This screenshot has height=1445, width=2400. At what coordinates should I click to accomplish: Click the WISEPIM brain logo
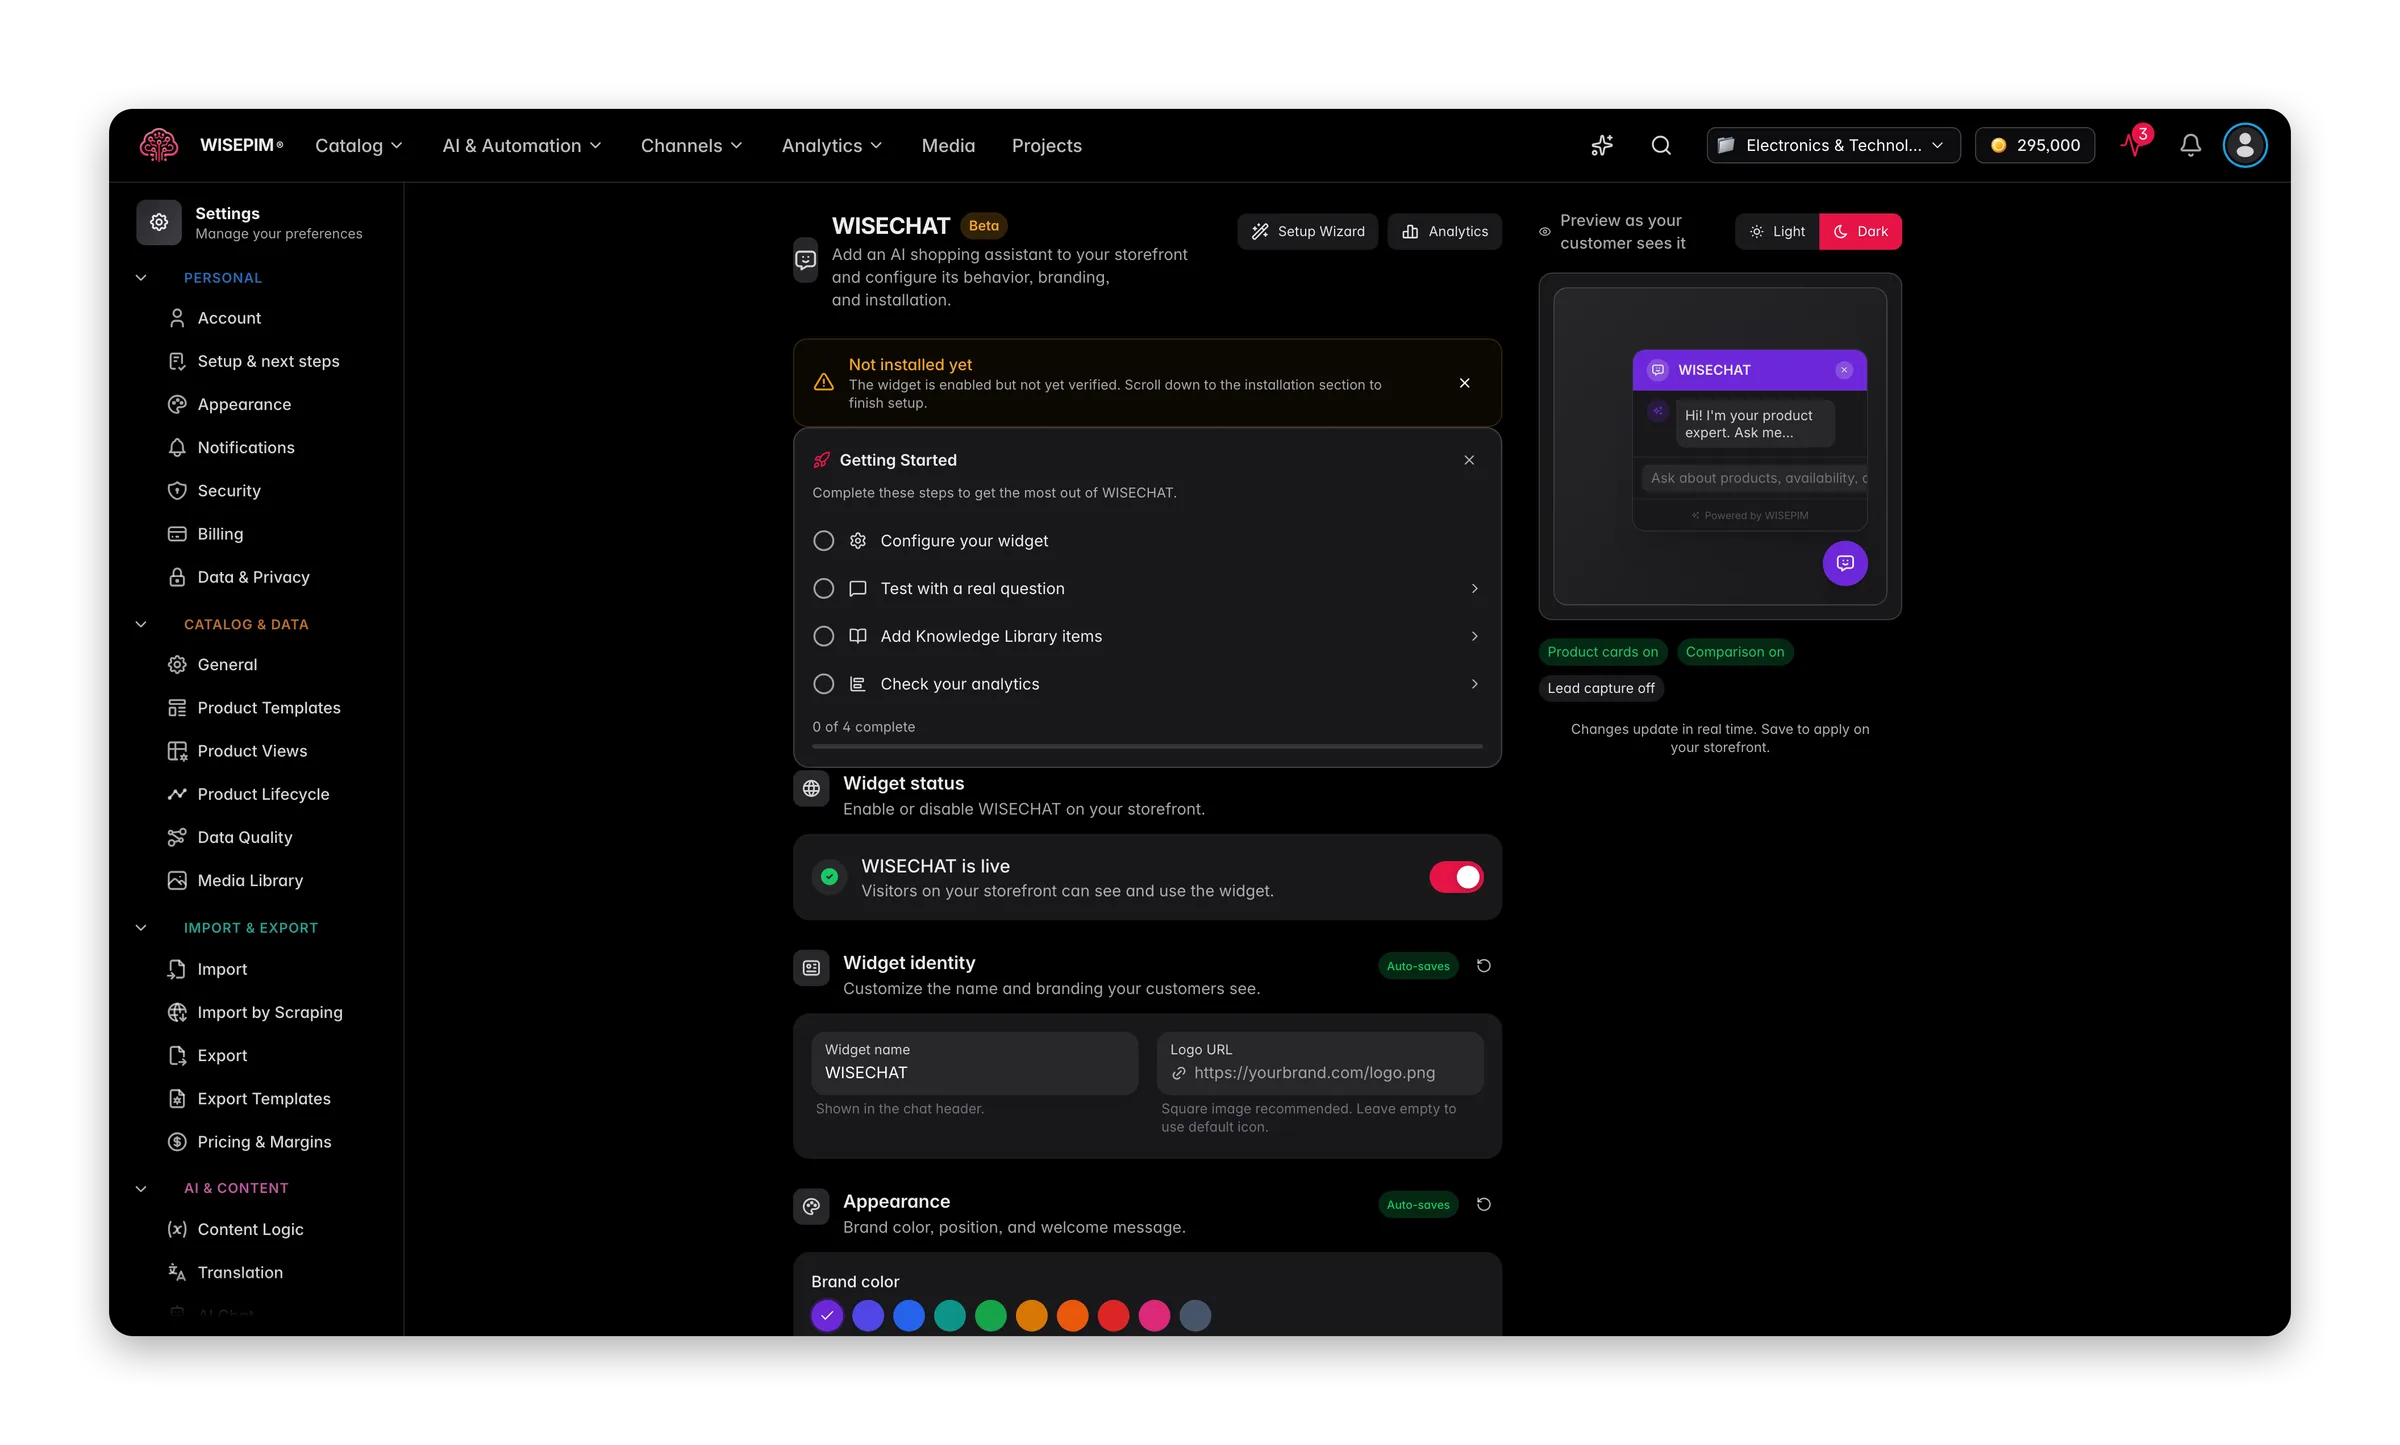click(x=159, y=145)
